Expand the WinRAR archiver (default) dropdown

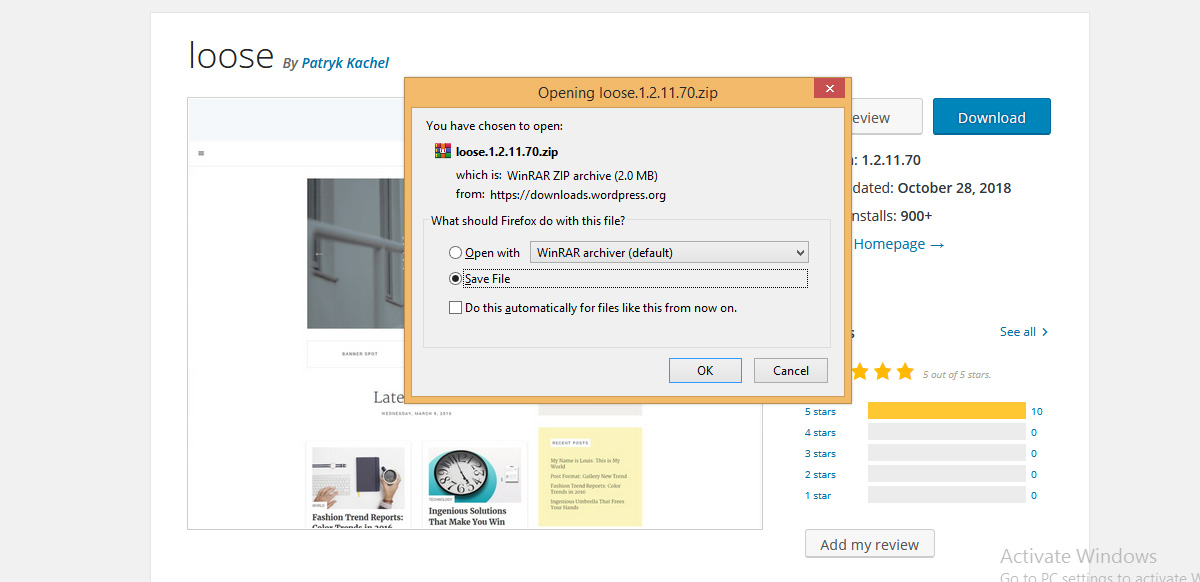pyautogui.click(x=669, y=252)
